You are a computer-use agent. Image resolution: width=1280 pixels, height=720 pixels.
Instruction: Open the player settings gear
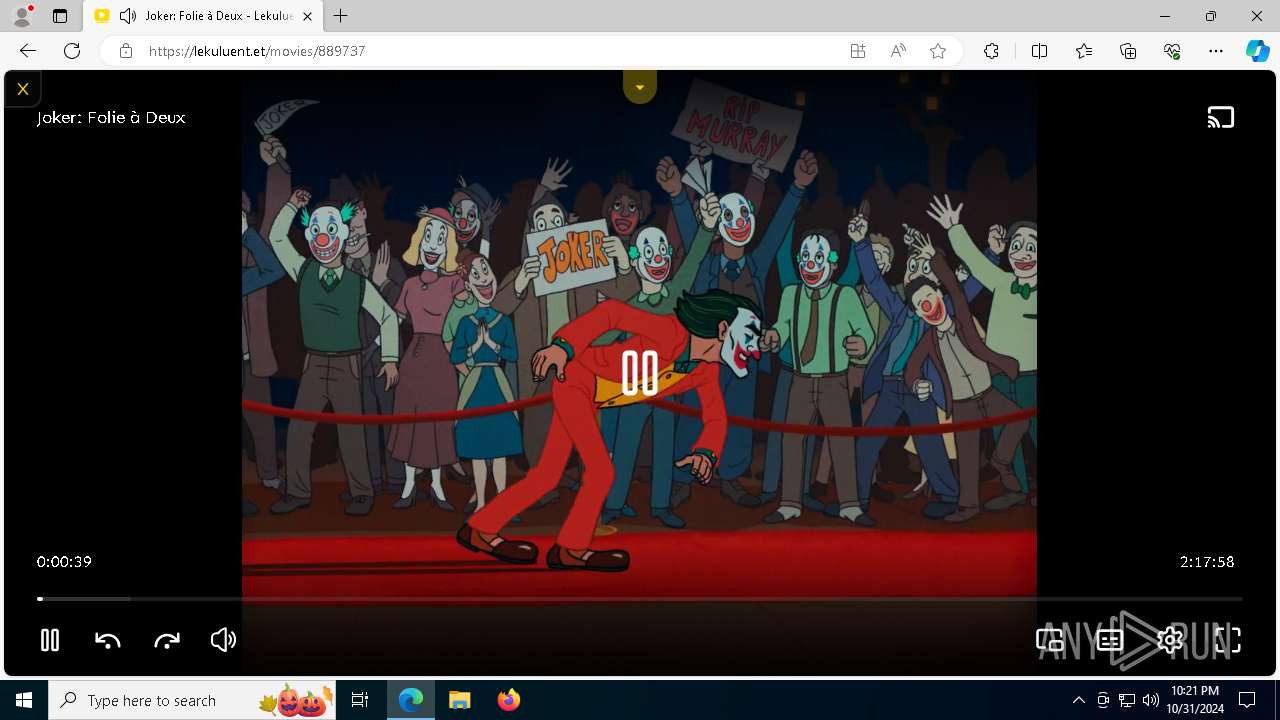pyautogui.click(x=1169, y=640)
